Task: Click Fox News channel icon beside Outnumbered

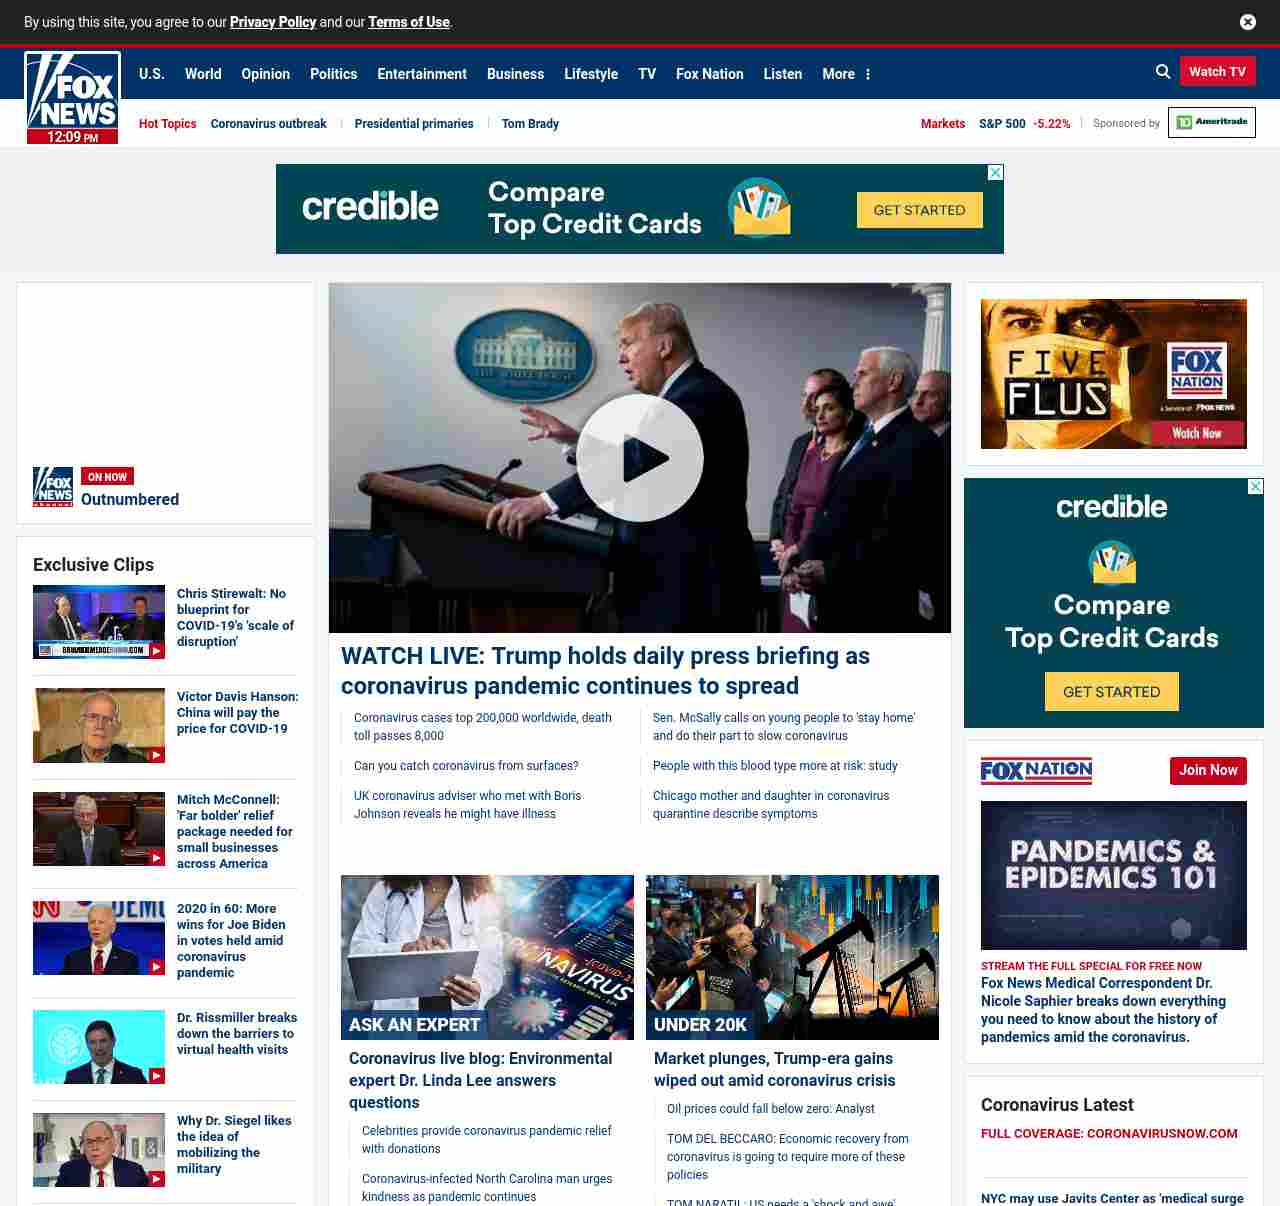Action: (x=53, y=487)
